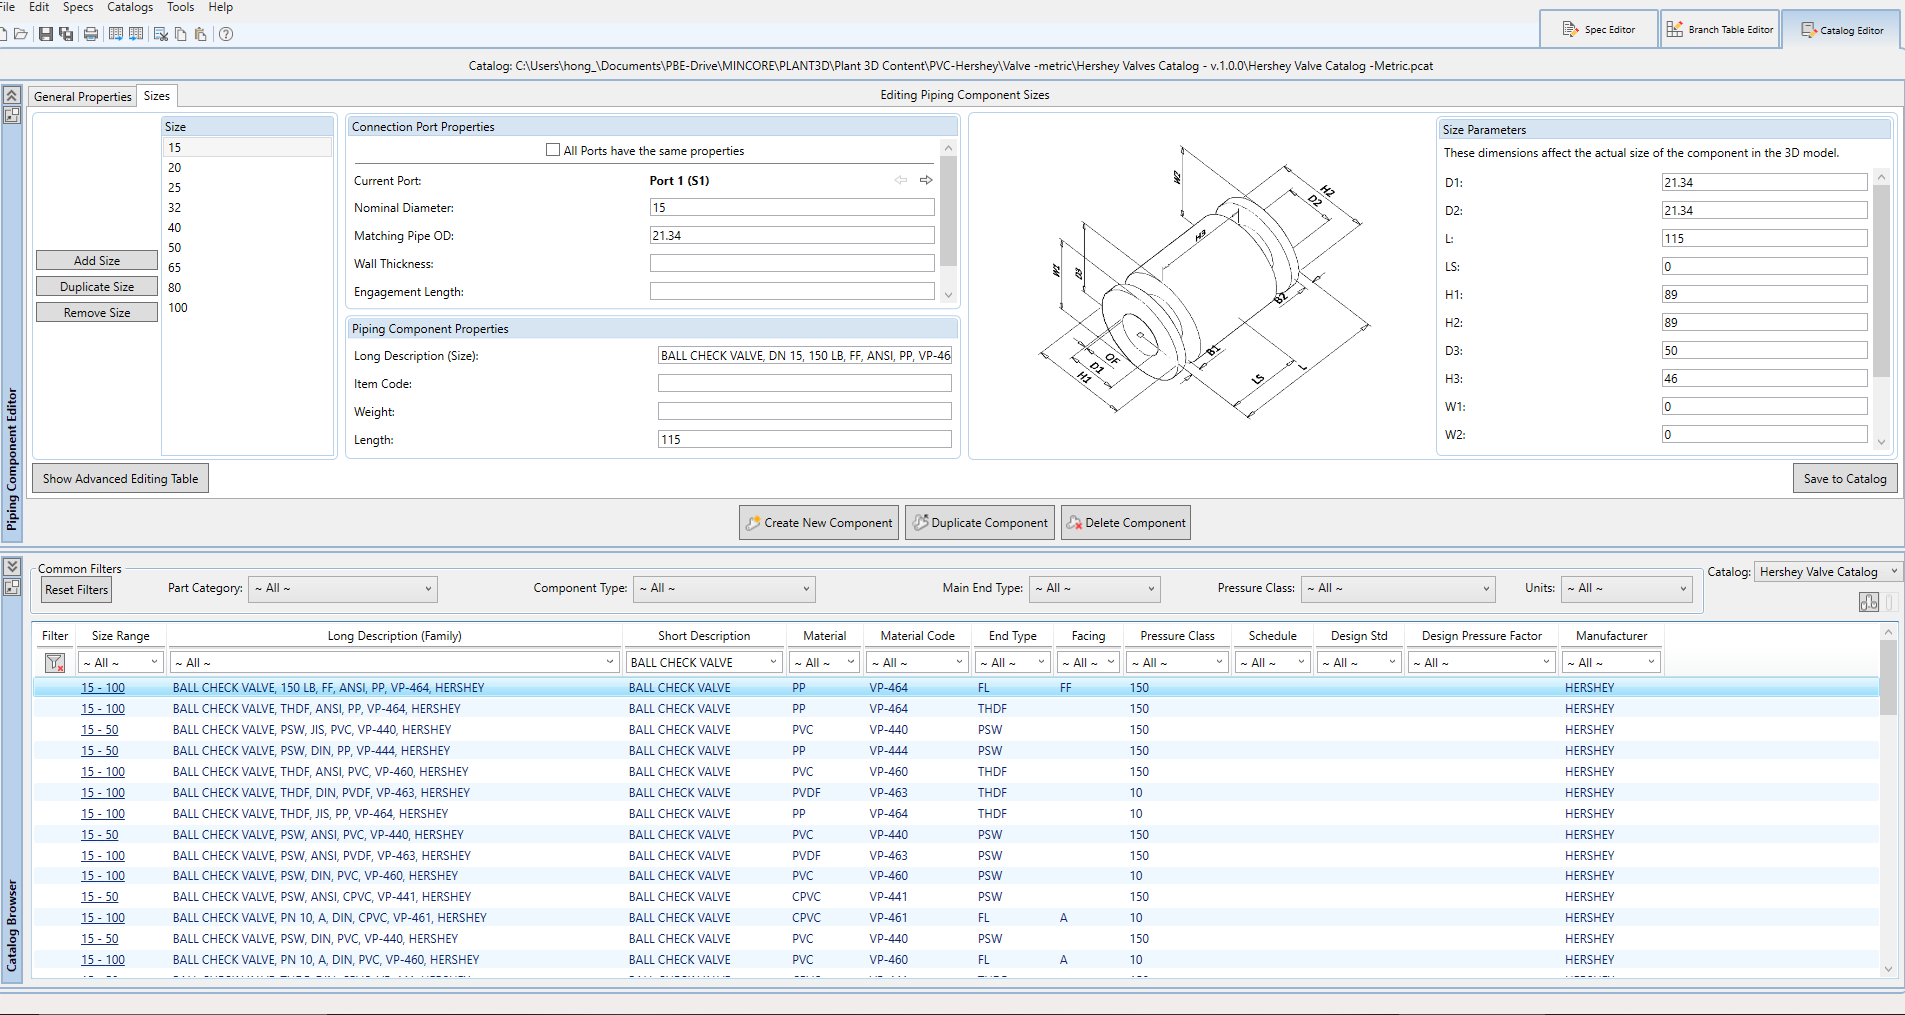
Task: Click the Save icon in toolbar
Action: point(45,34)
